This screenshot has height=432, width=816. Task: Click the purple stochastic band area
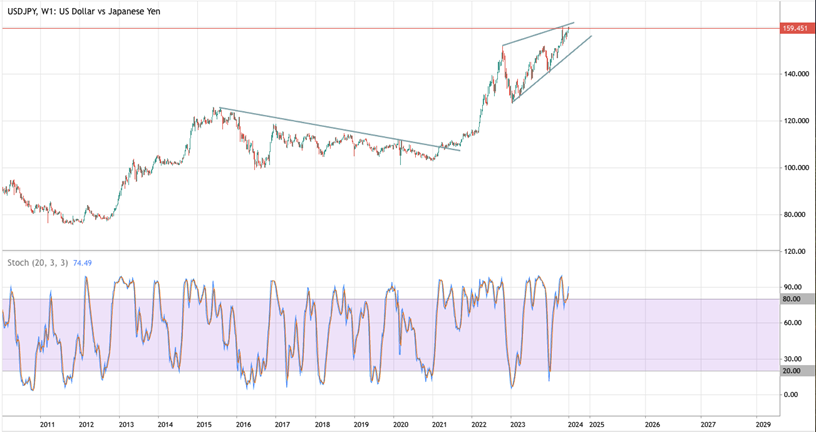click(x=390, y=335)
